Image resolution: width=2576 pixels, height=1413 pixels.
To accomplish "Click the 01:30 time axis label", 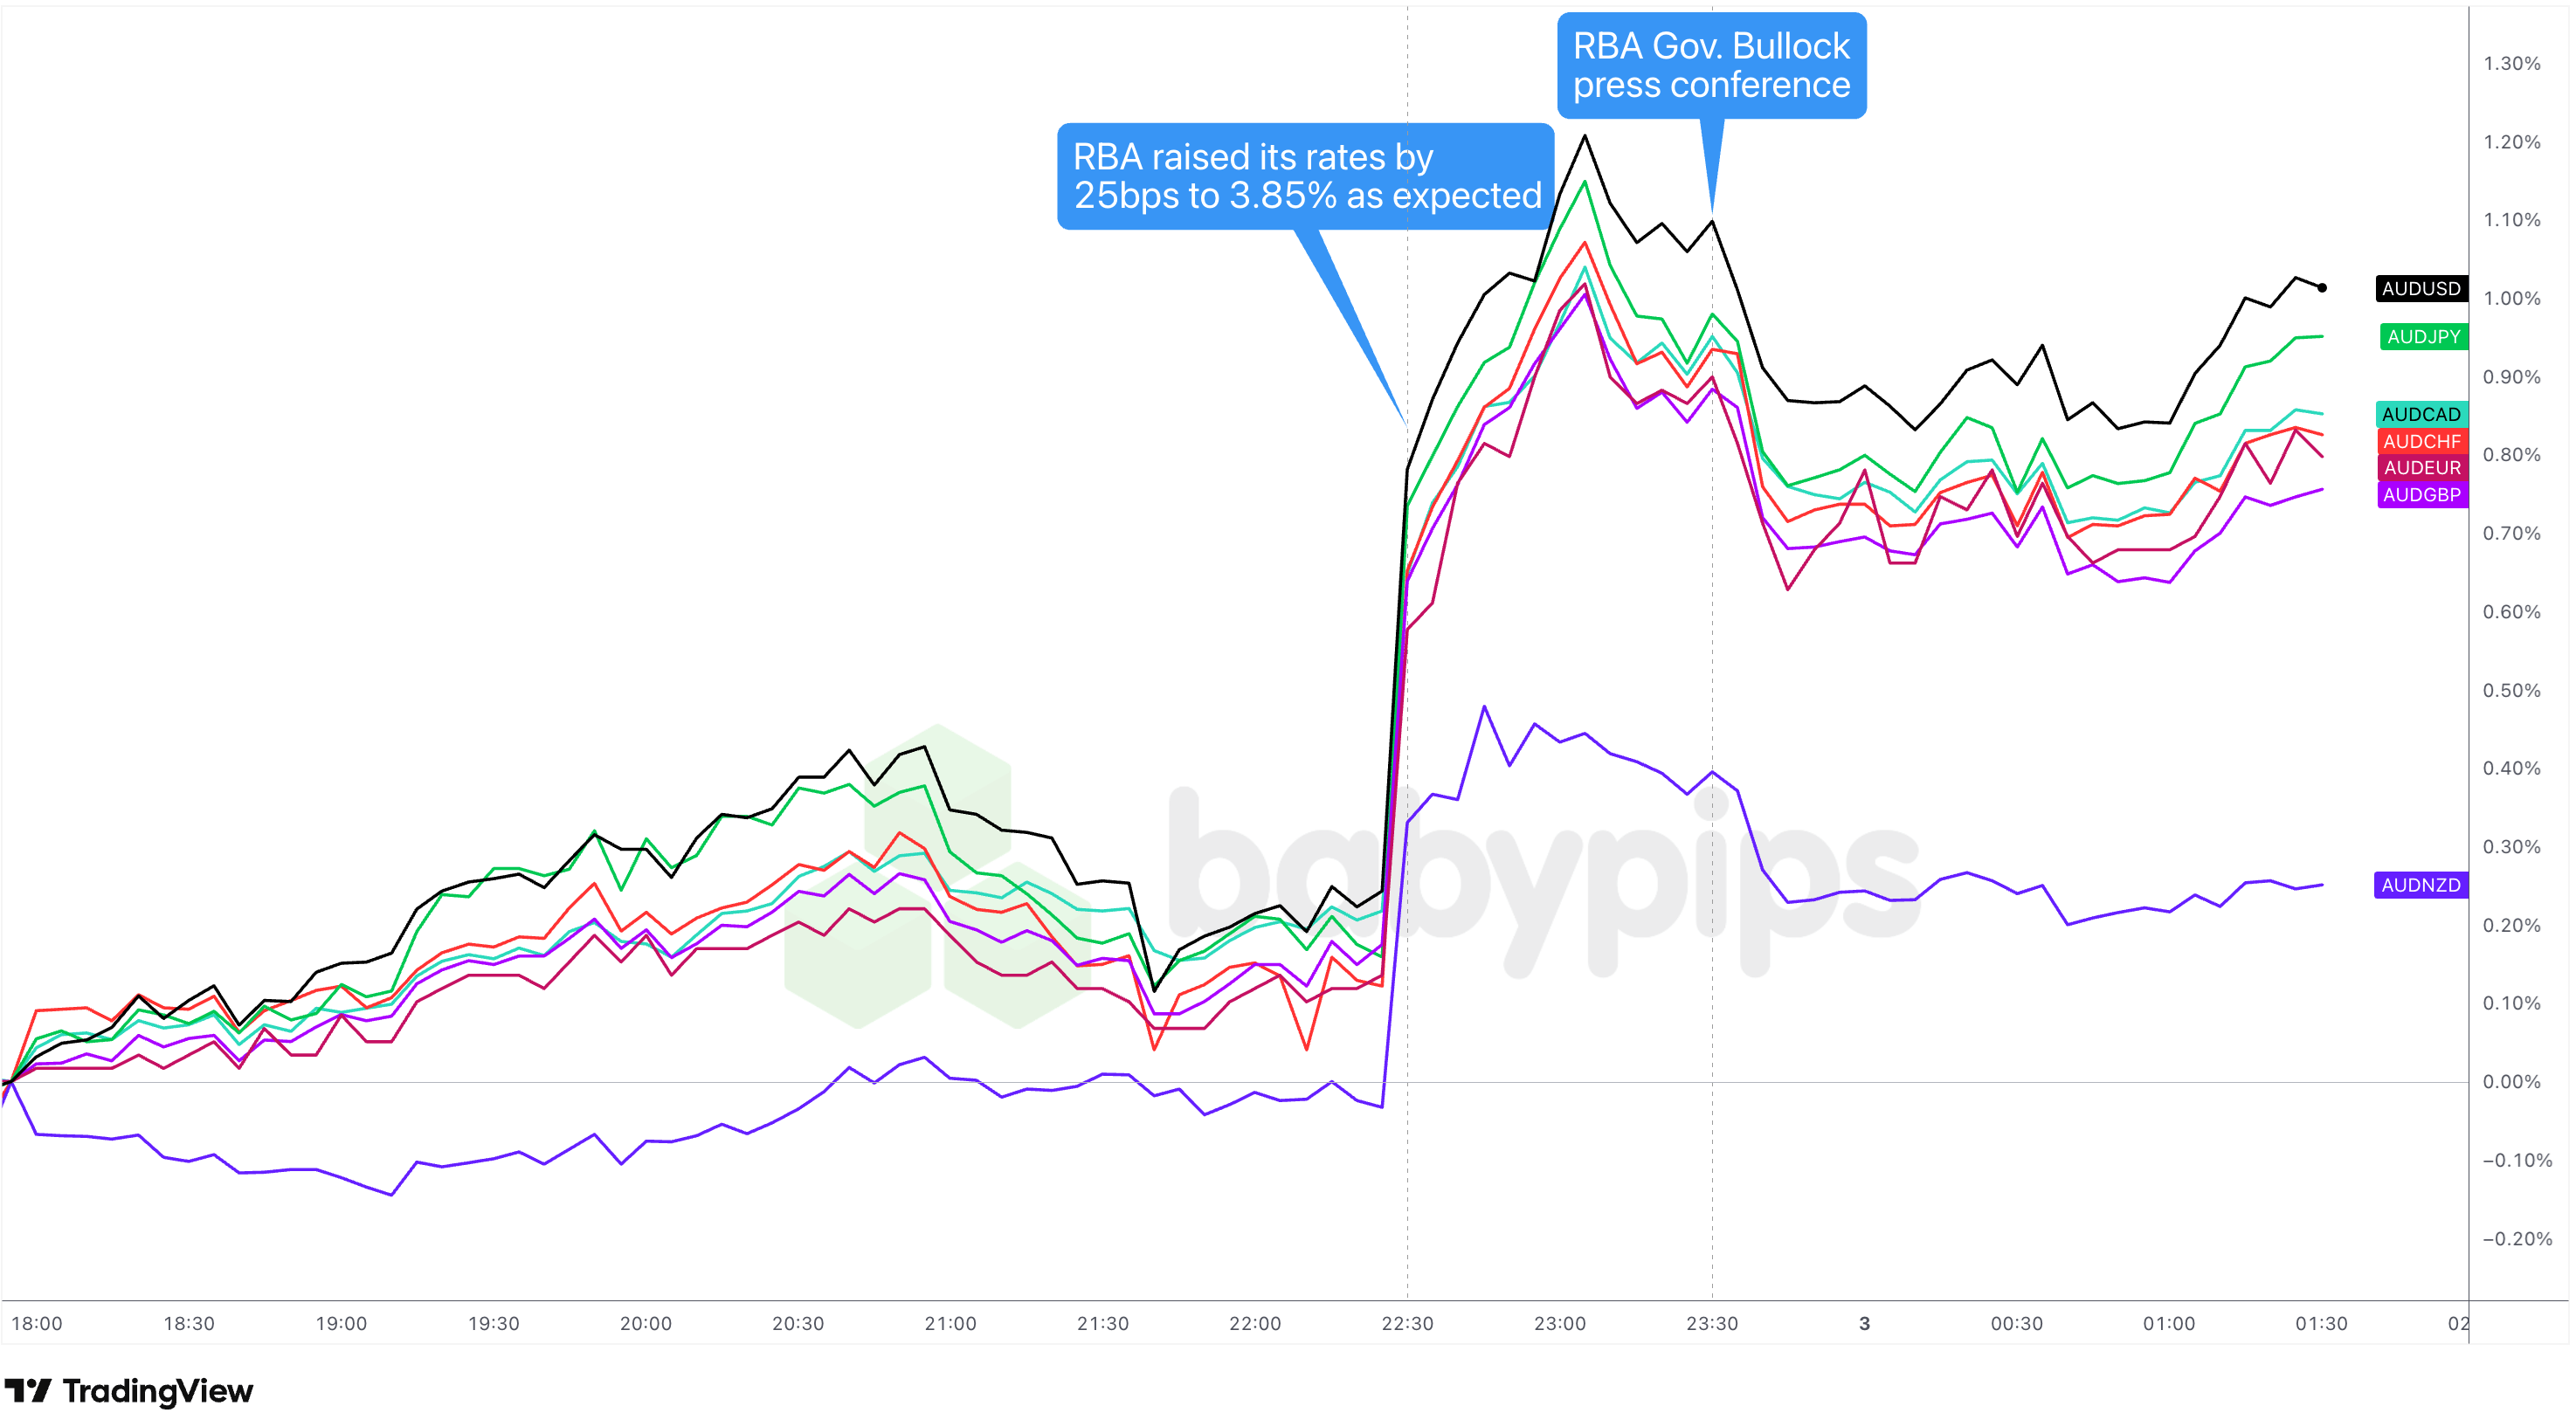I will point(2320,1323).
